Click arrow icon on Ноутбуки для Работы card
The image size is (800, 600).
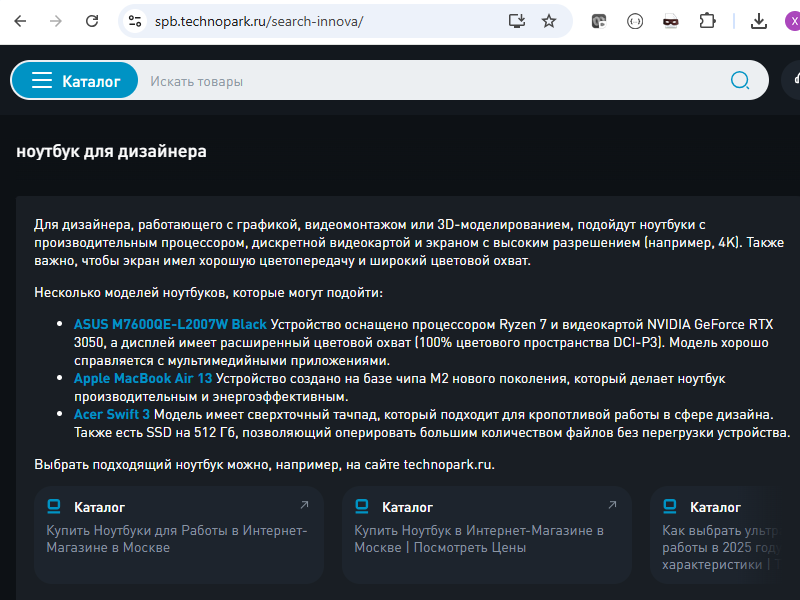coord(305,505)
